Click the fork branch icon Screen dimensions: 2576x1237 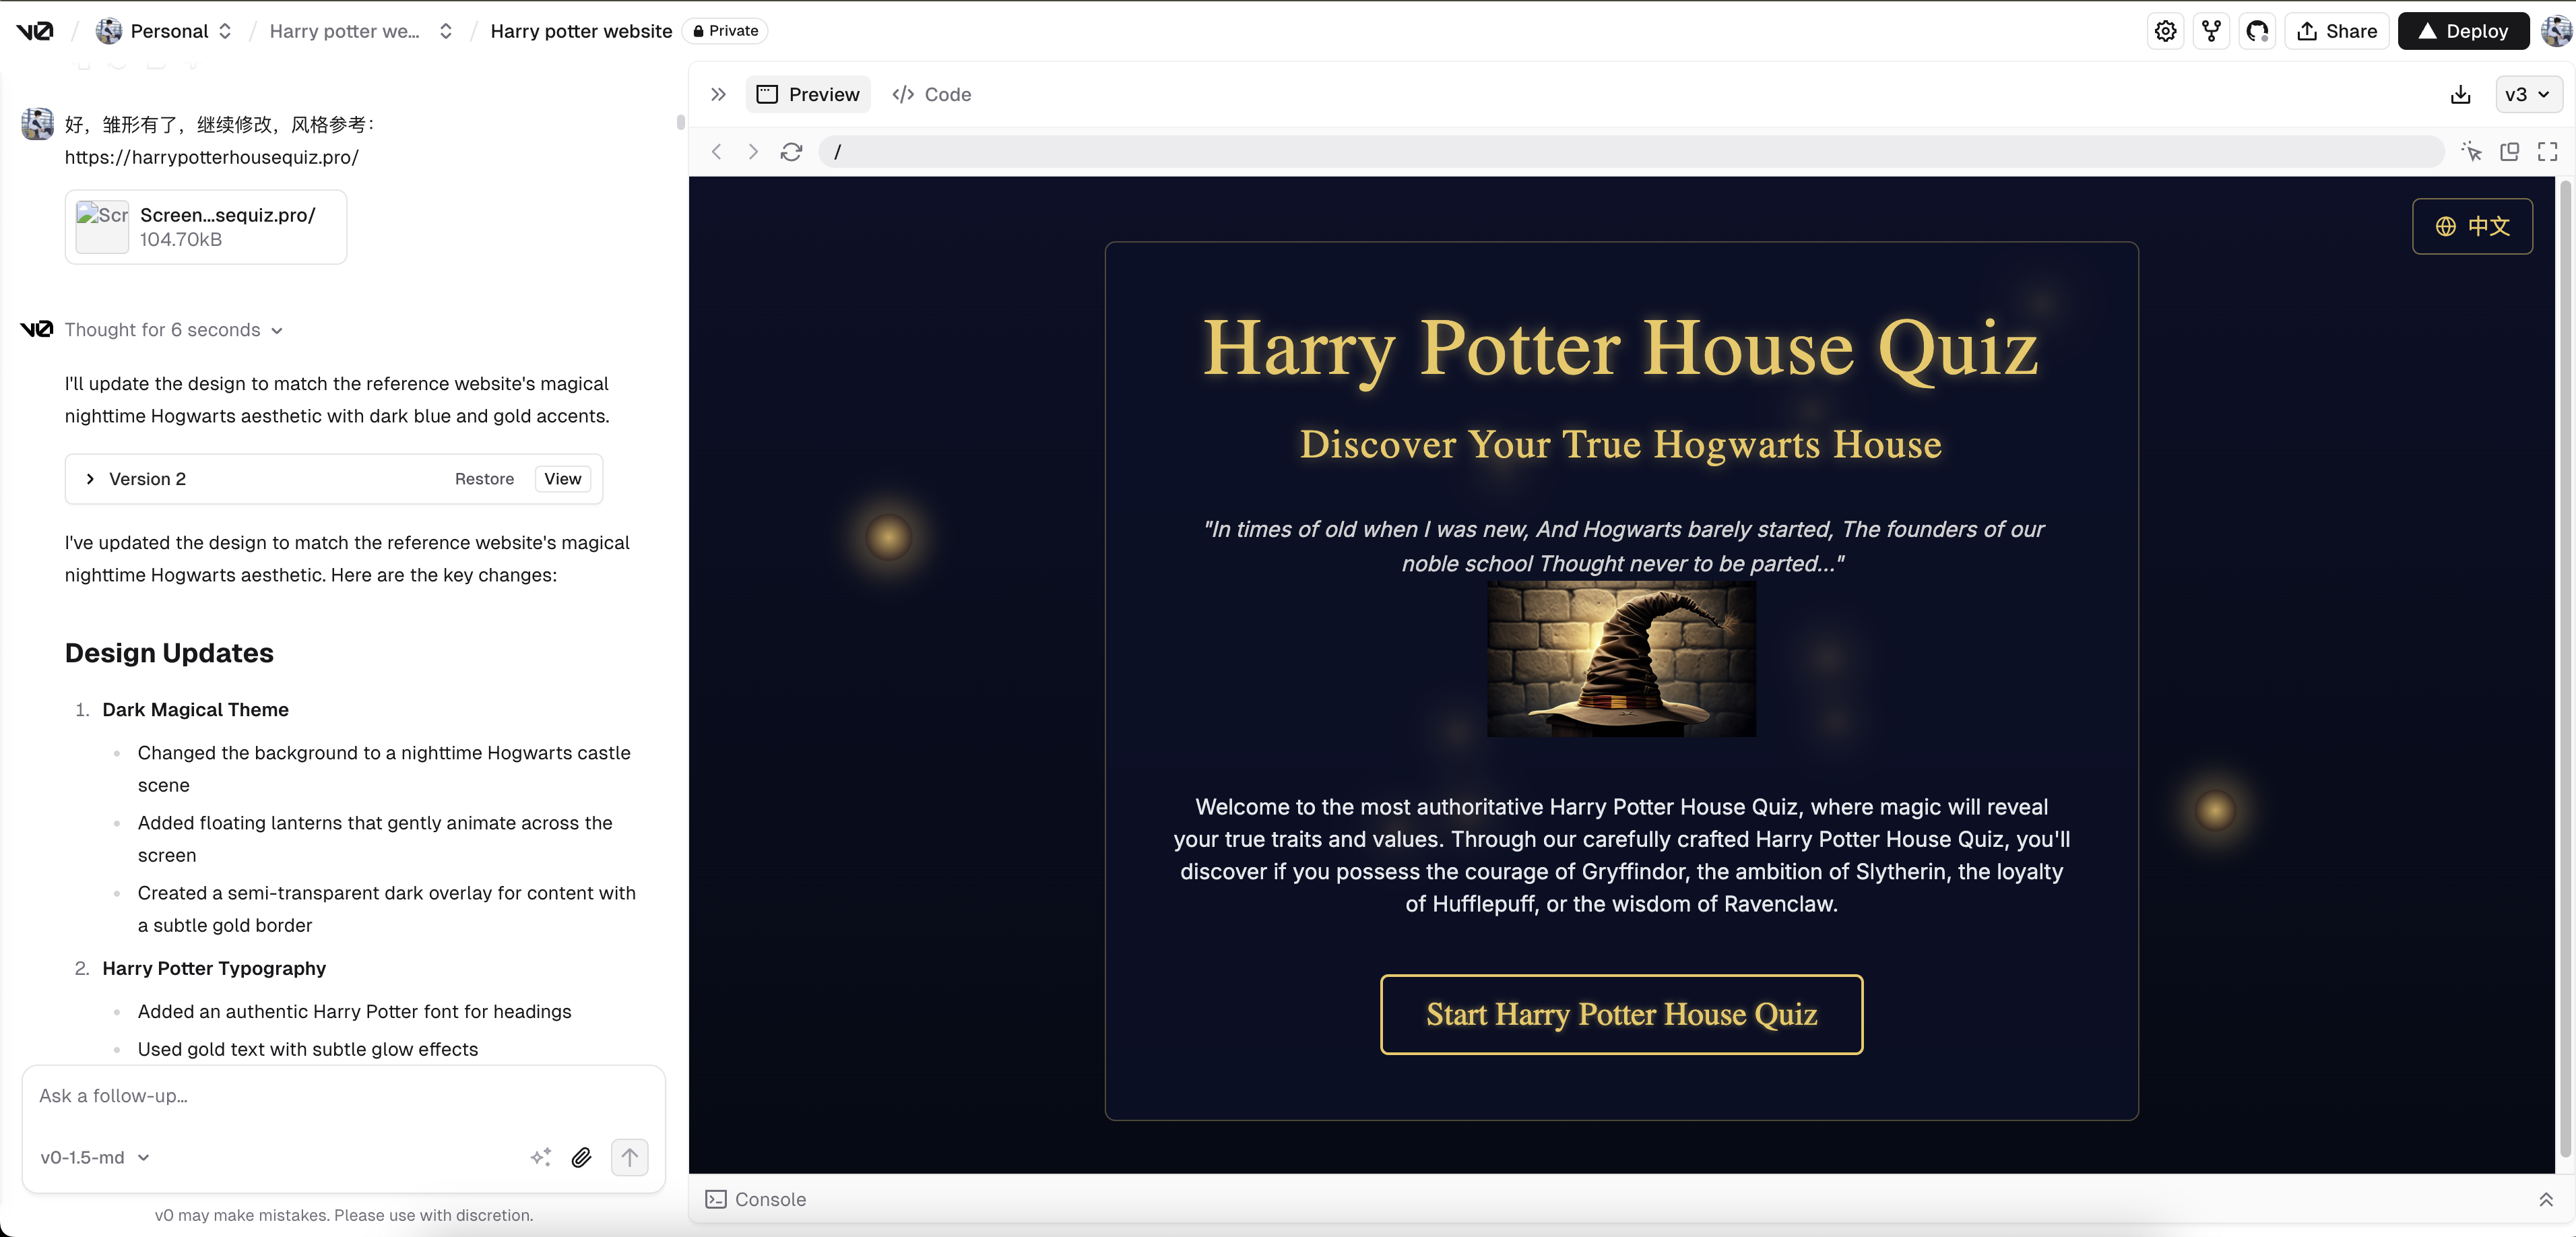click(2211, 31)
